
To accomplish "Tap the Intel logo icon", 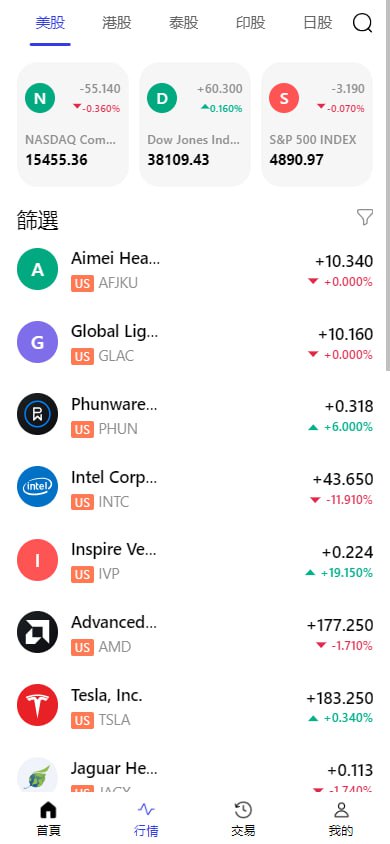I will point(37,487).
